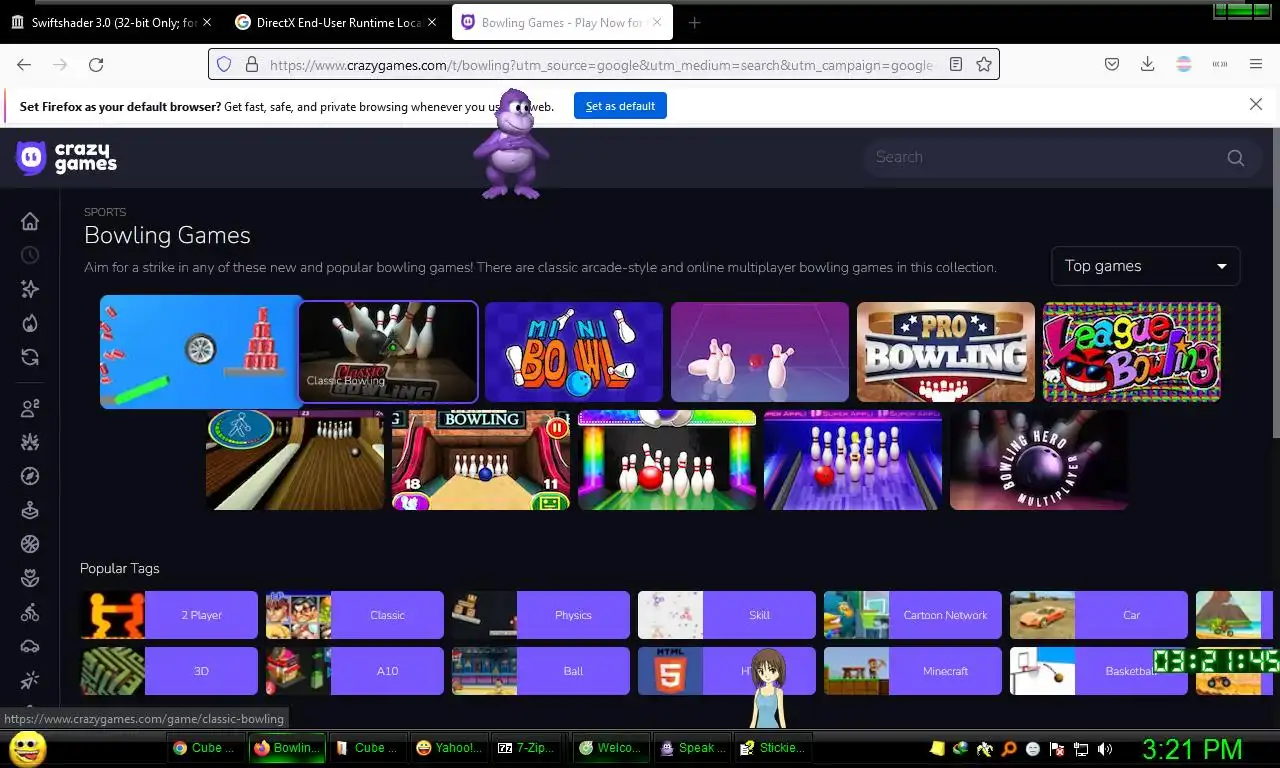Open the Car tag
This screenshot has height=768, width=1280.
tap(1099, 615)
